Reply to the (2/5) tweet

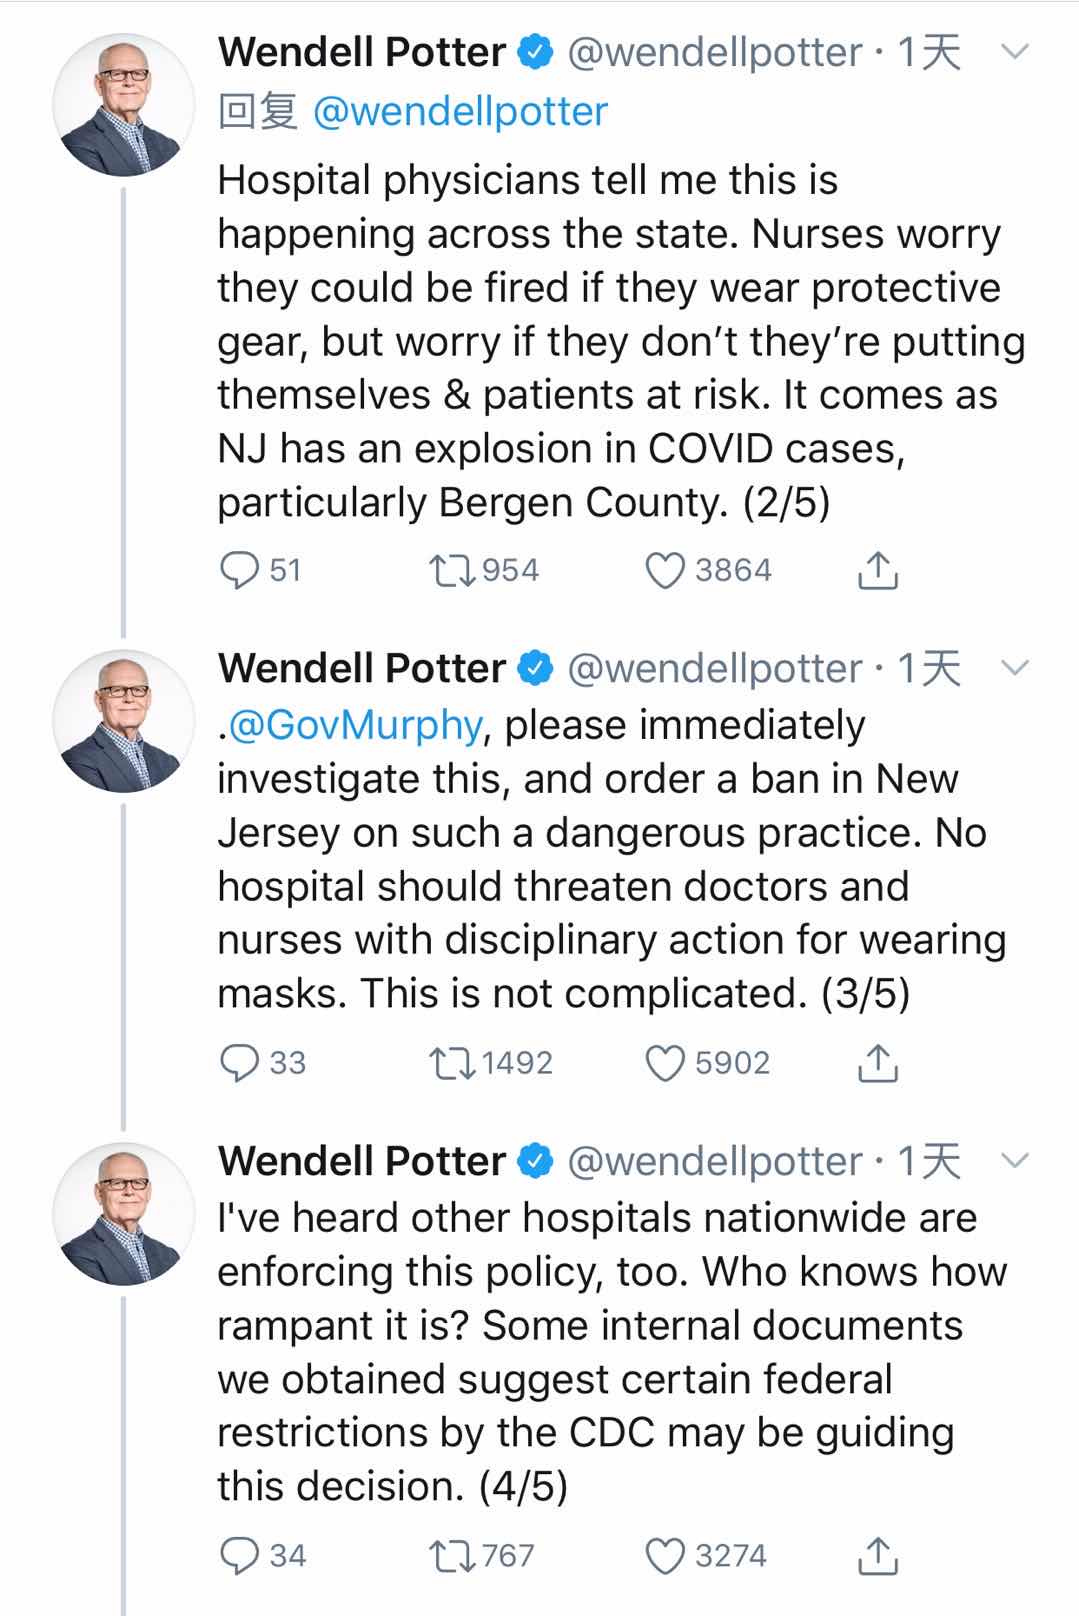(x=239, y=570)
